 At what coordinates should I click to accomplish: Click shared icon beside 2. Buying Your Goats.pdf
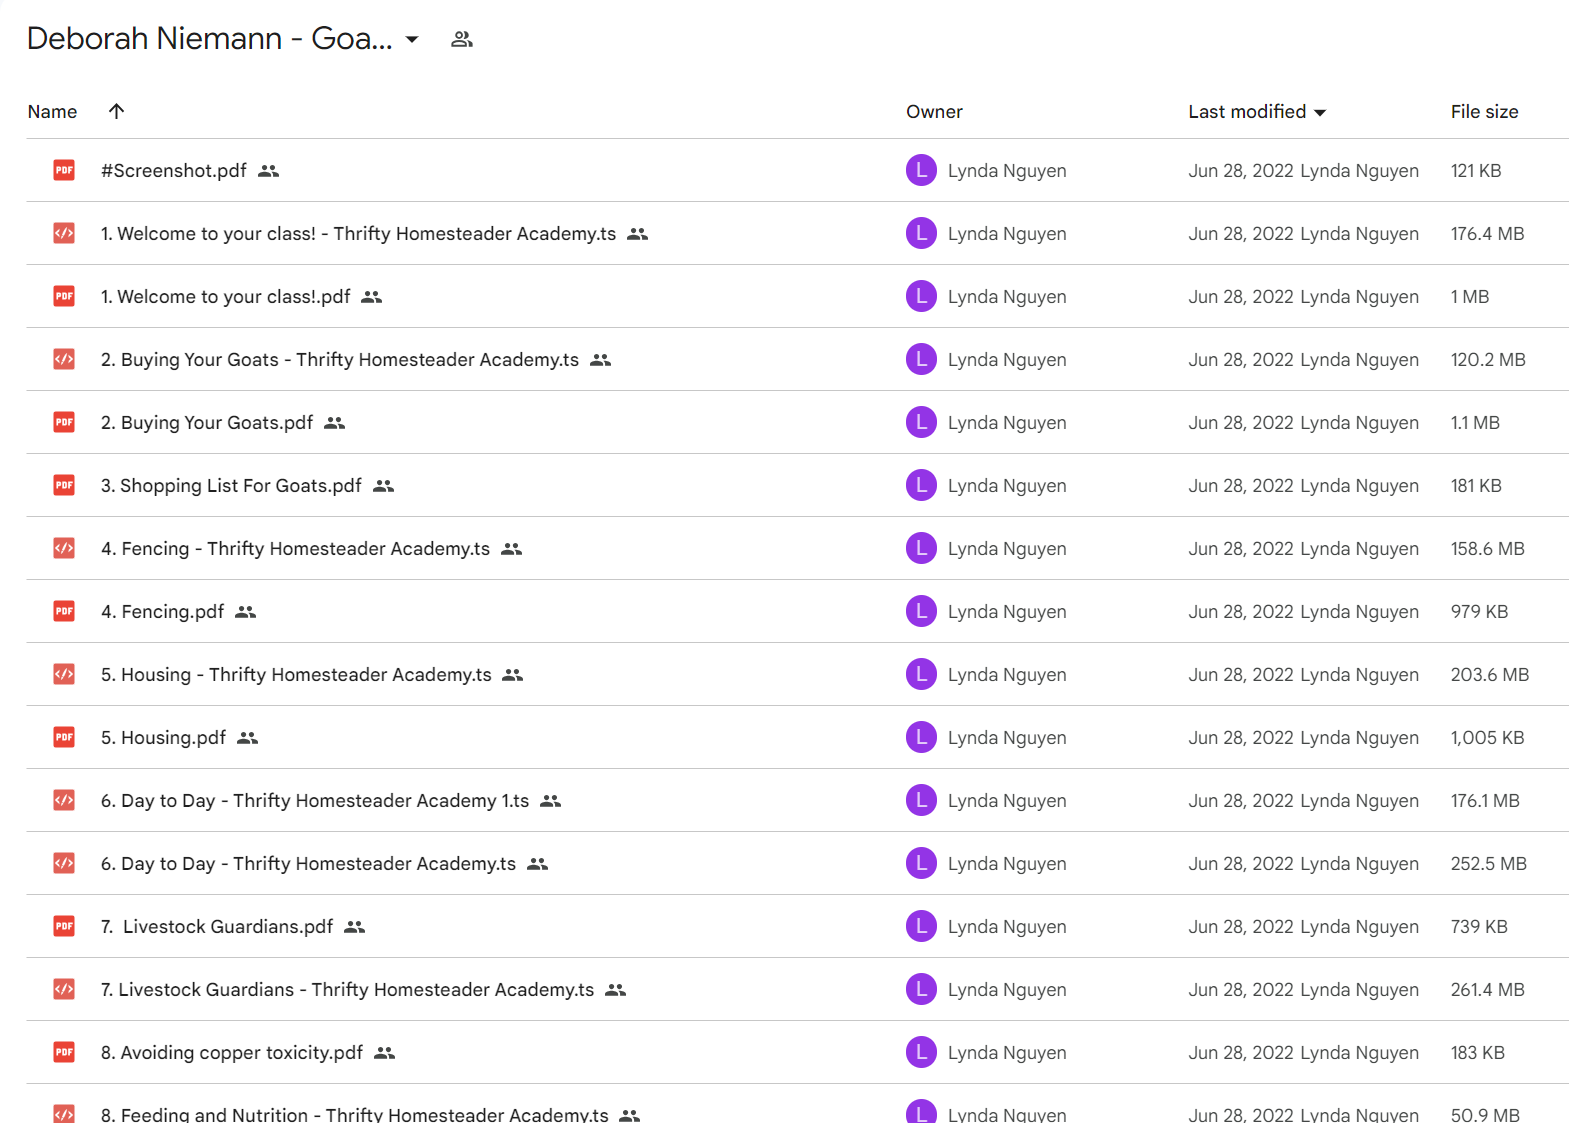[334, 423]
